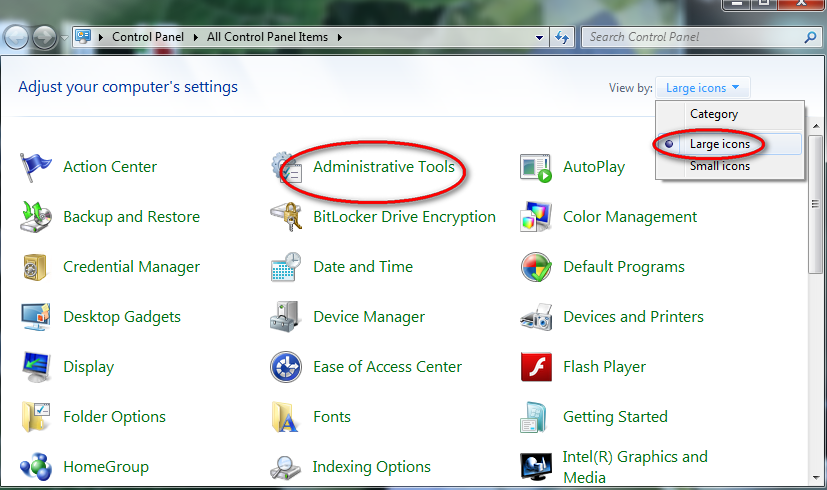This screenshot has height=490, width=827.
Task: Click the All Control Panel Items breadcrumb
Action: (x=267, y=37)
